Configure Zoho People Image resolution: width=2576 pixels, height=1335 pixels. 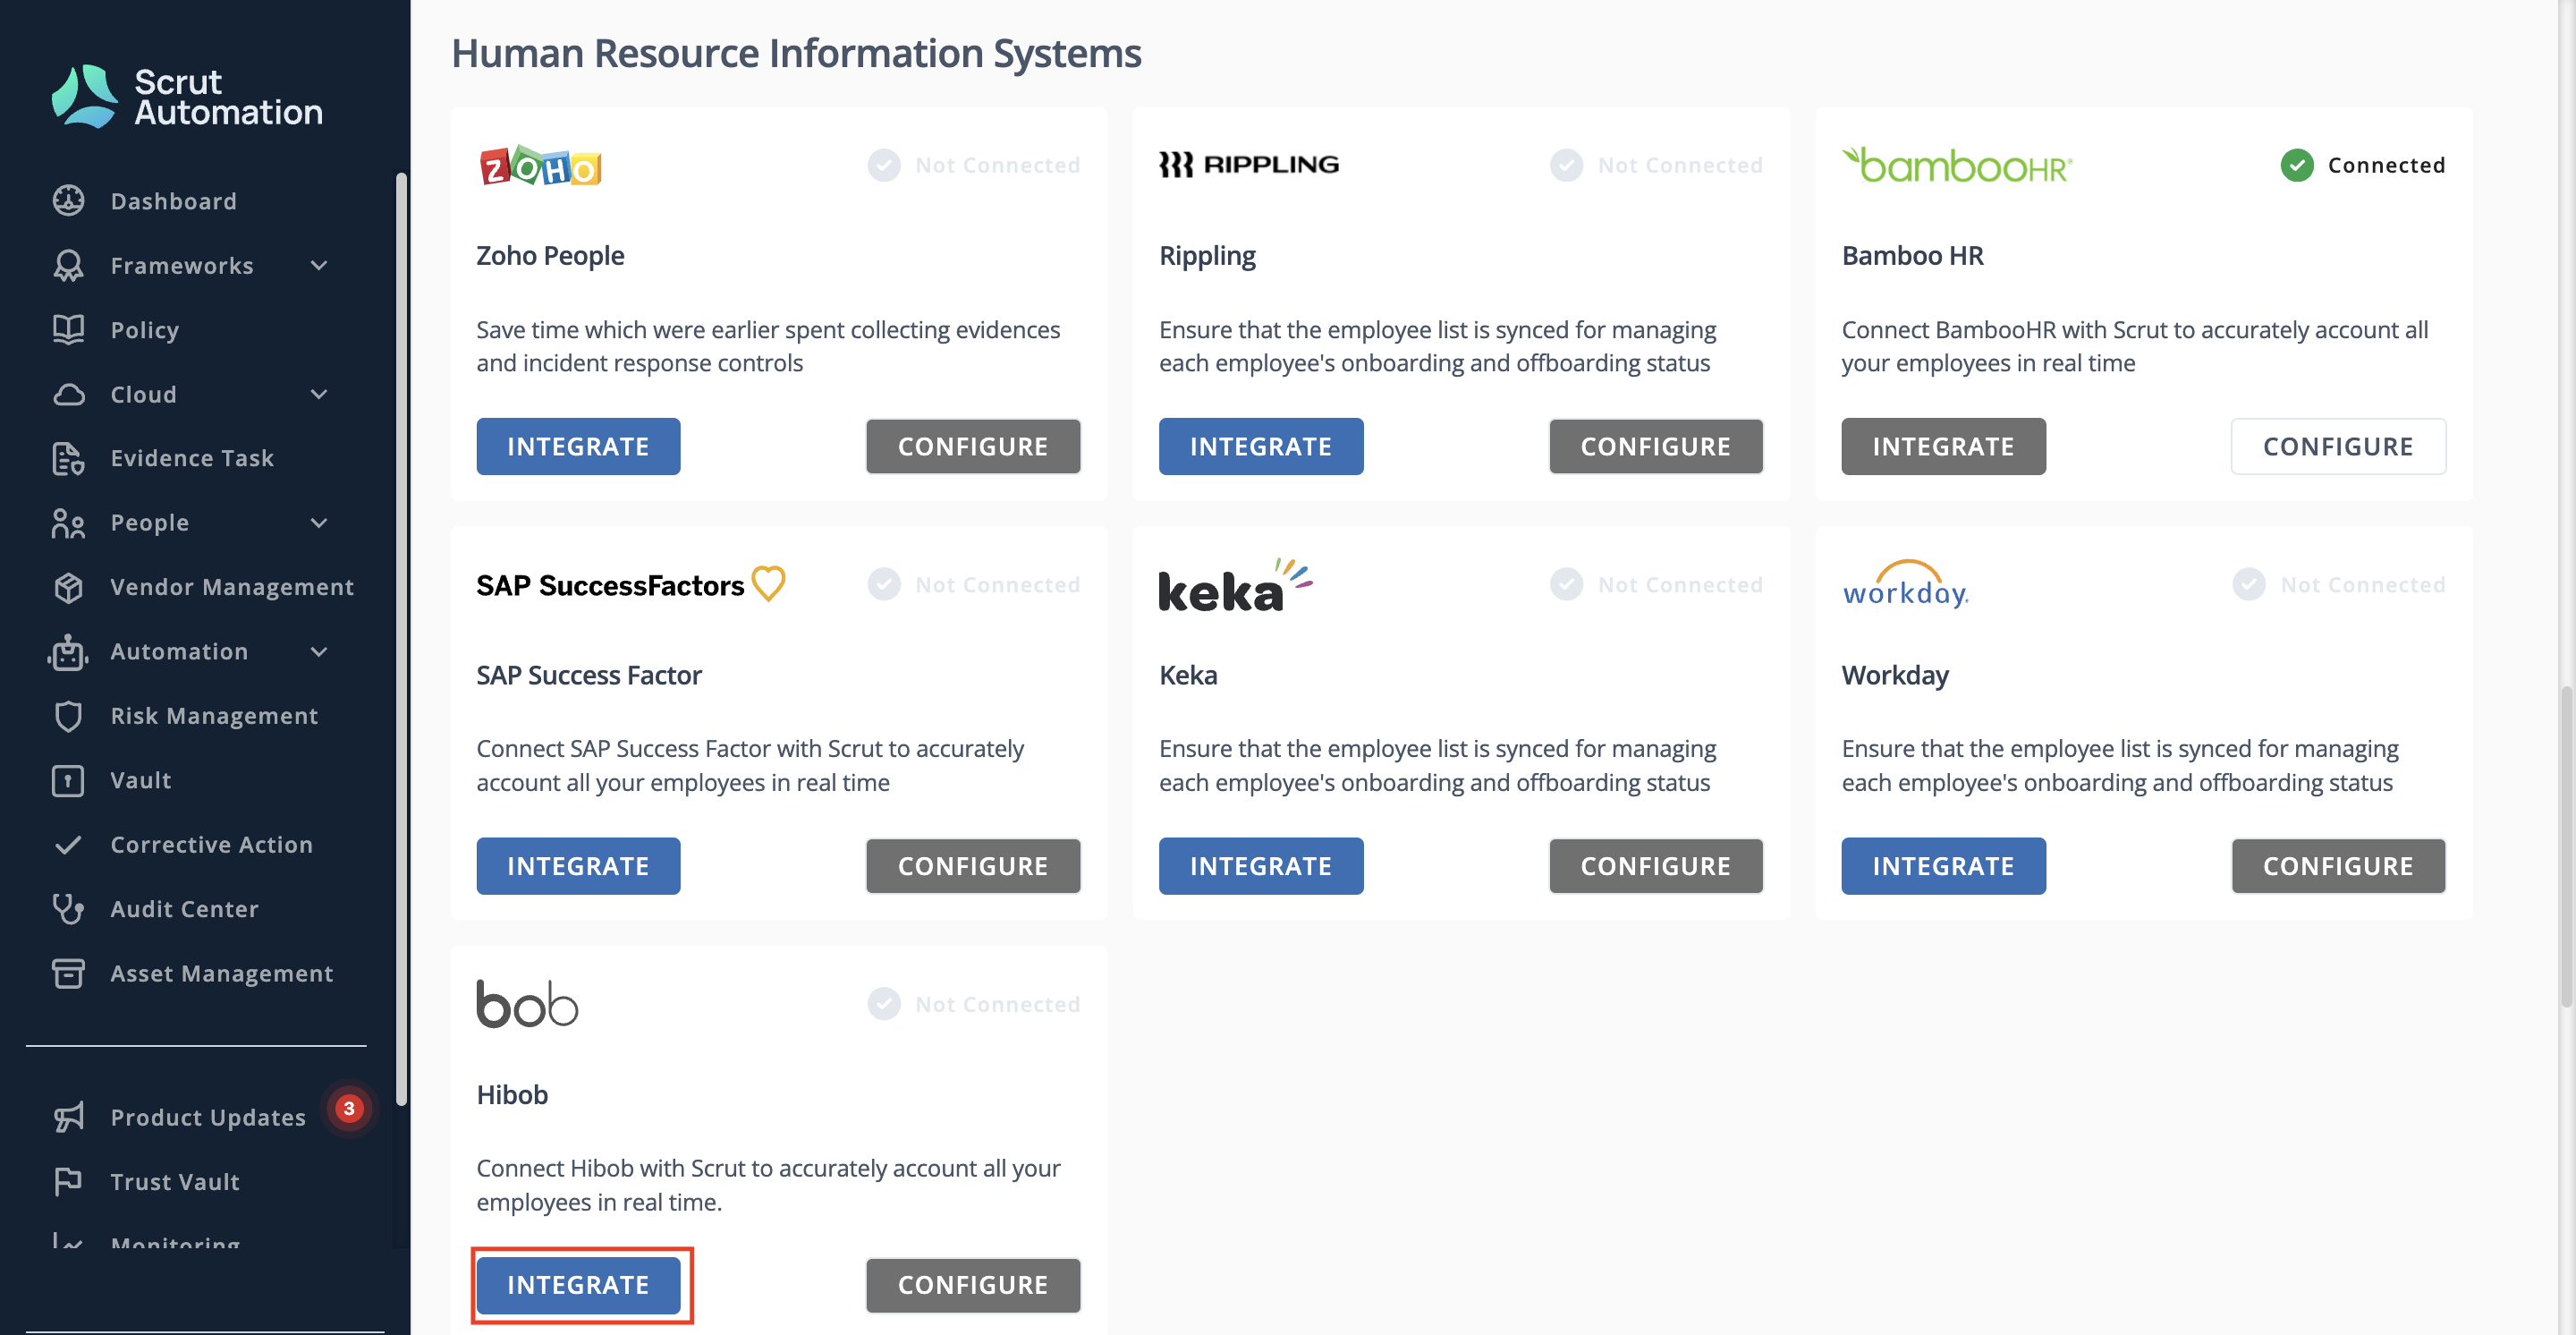point(972,446)
